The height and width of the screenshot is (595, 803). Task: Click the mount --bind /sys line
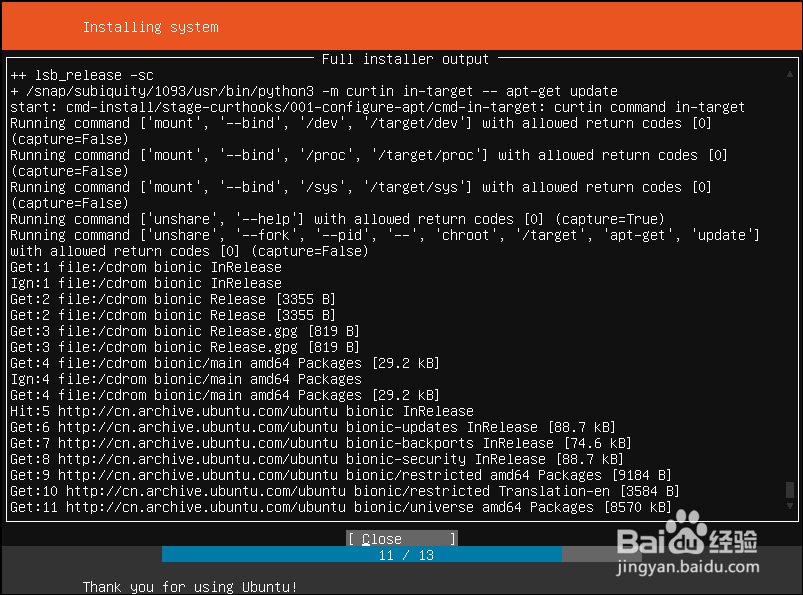[x=361, y=187]
